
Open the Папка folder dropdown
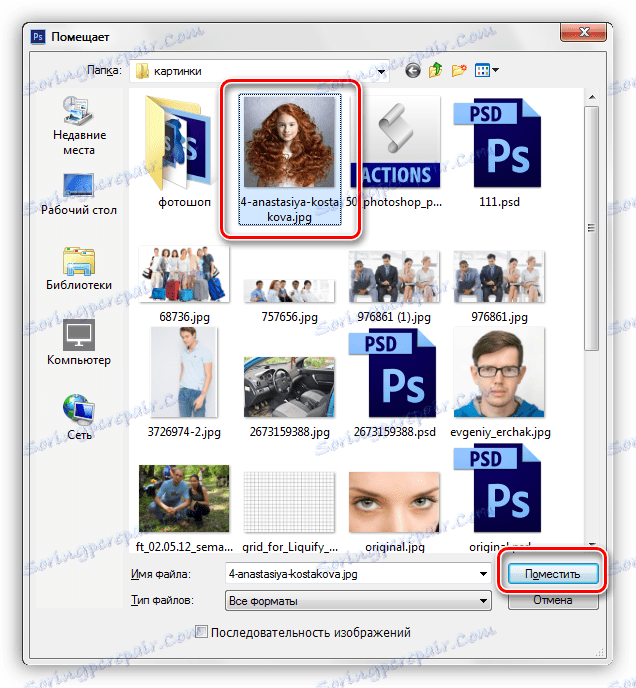259,71
